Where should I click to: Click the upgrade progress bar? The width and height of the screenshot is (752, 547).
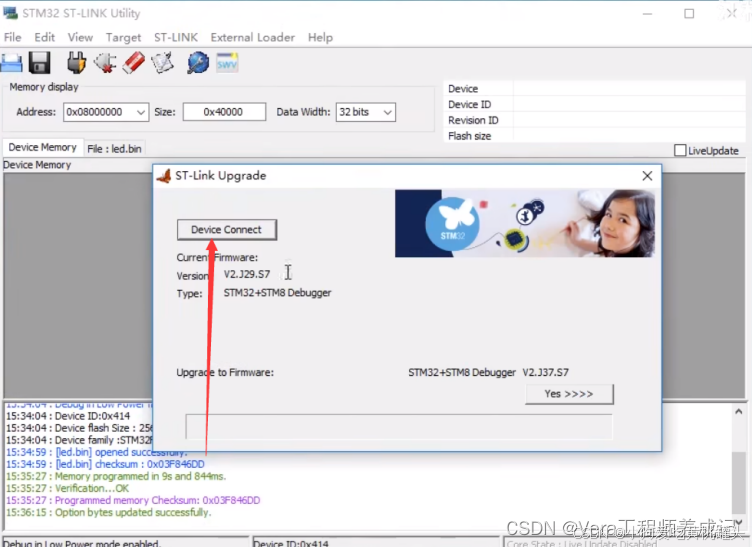tap(399, 427)
